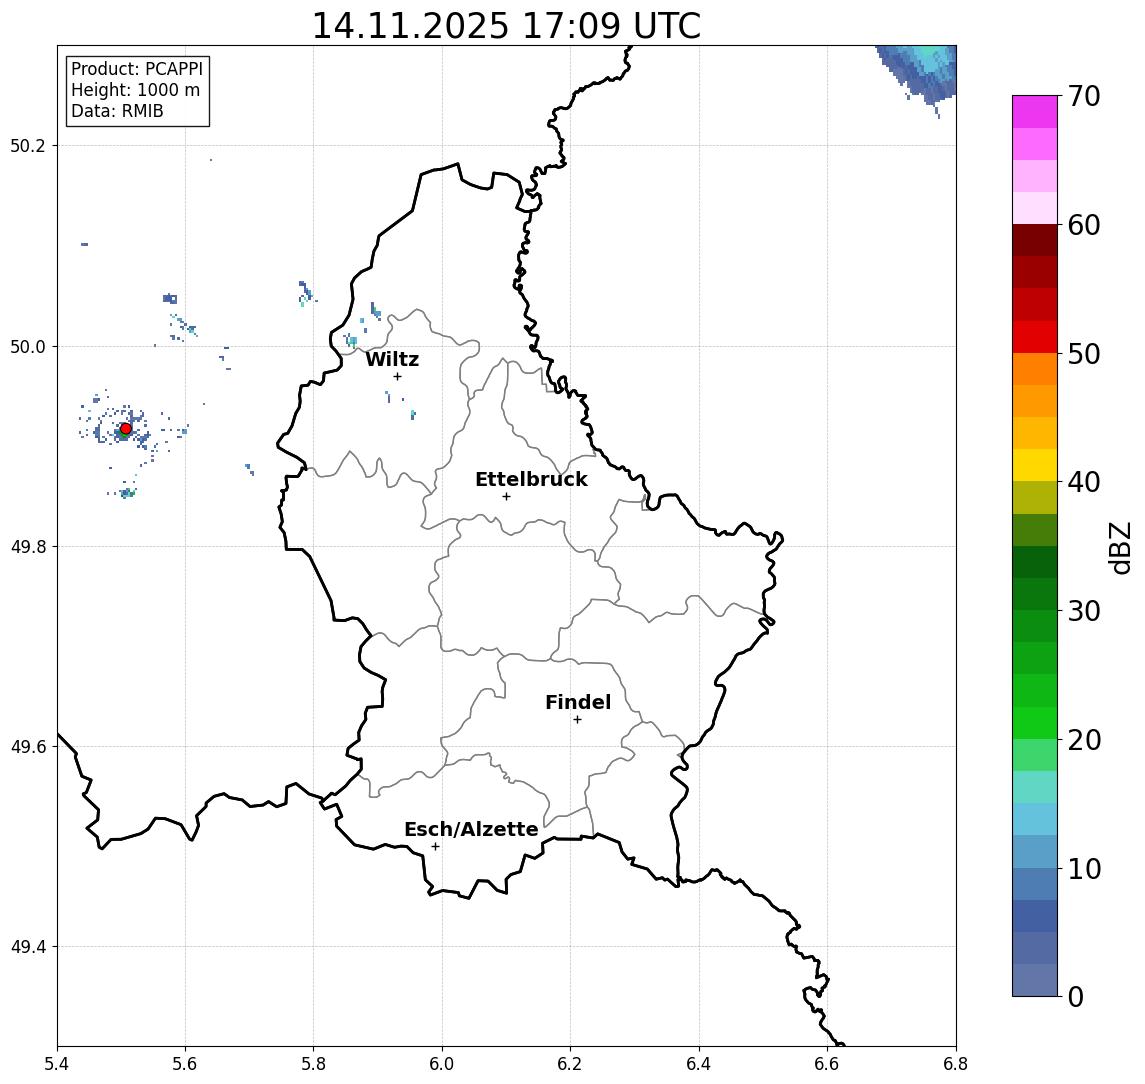
Task: Click the 70 colorbar tick label
Action: pyautogui.click(x=1084, y=96)
